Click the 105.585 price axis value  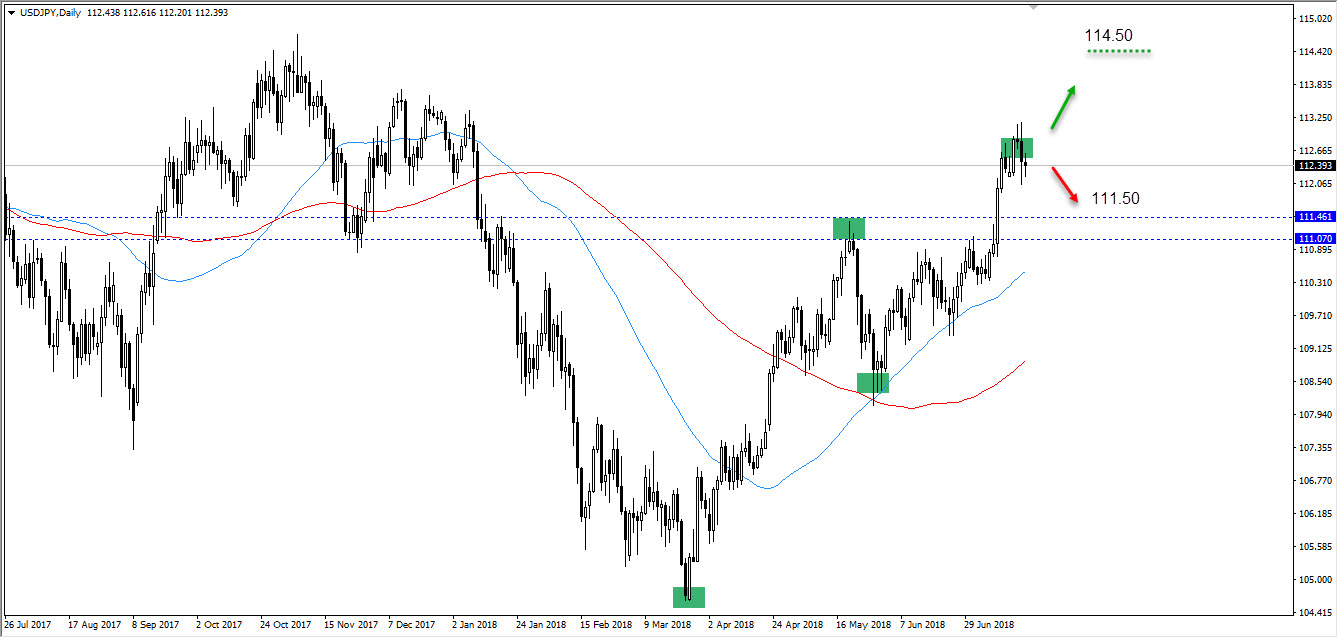click(1313, 547)
